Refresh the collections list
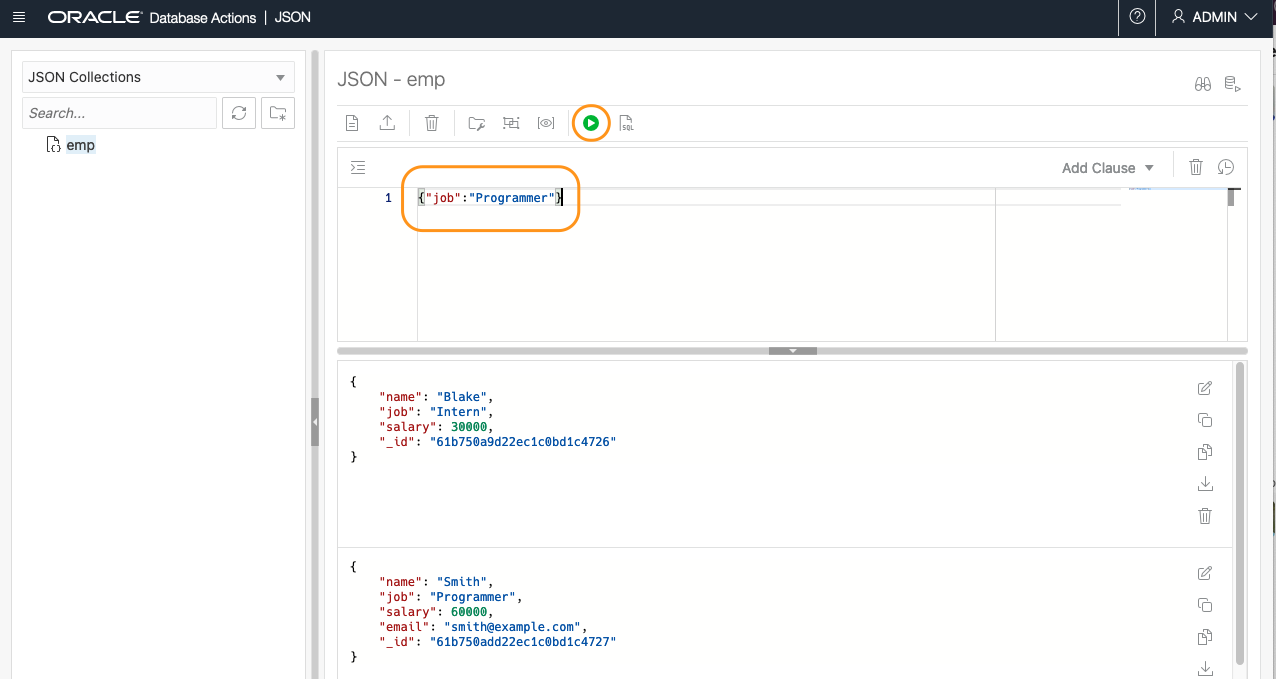The image size is (1276, 679). coord(239,113)
